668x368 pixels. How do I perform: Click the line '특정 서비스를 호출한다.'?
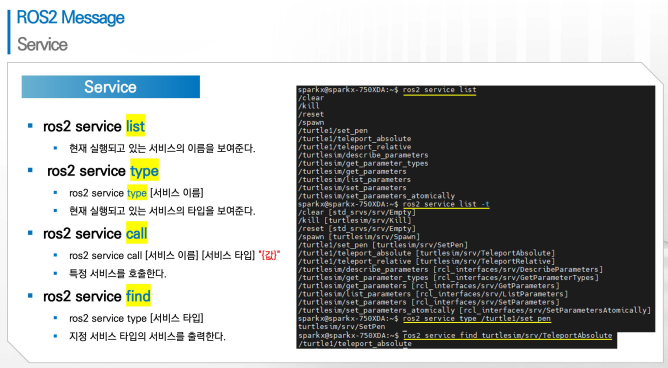pos(118,273)
